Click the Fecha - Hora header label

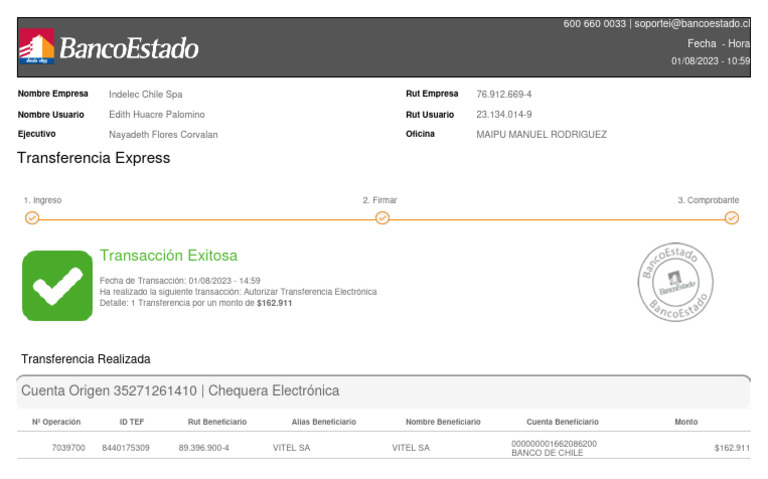point(718,44)
